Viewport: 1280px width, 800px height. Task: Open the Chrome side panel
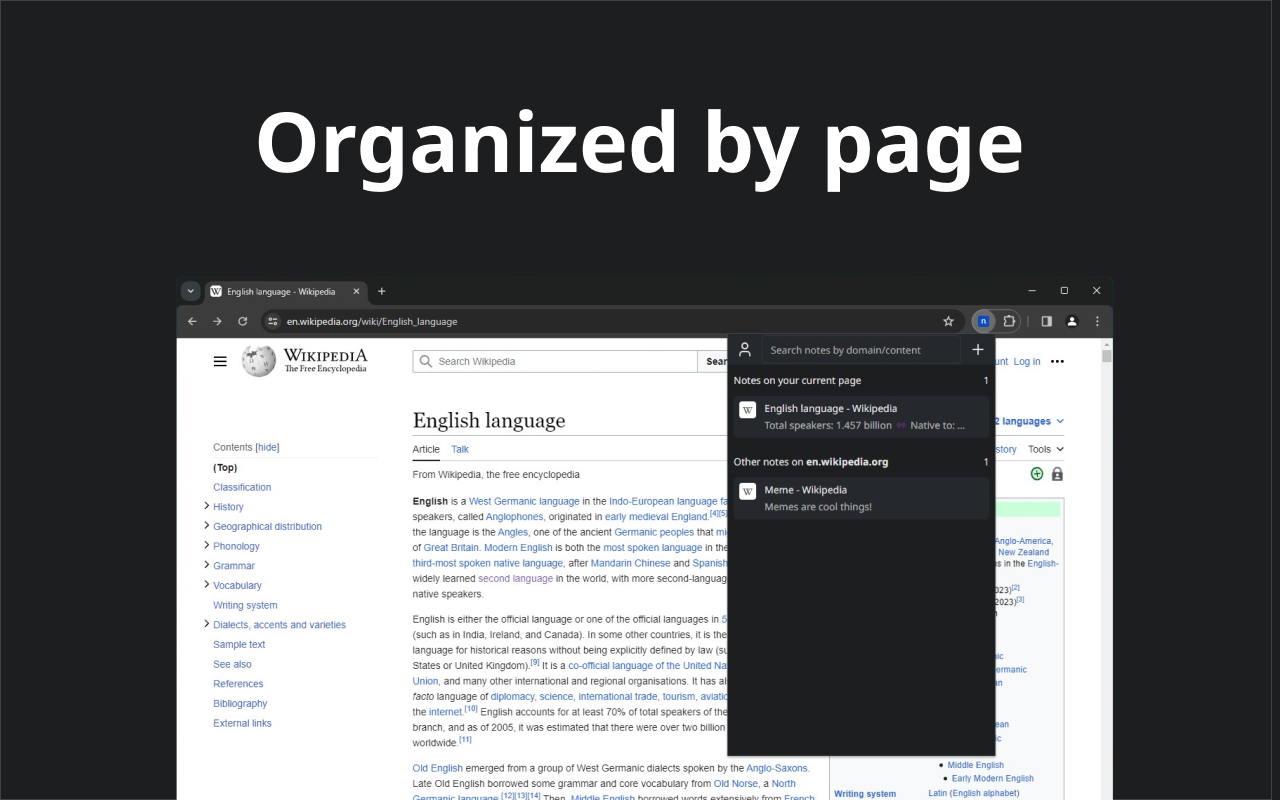click(1046, 321)
